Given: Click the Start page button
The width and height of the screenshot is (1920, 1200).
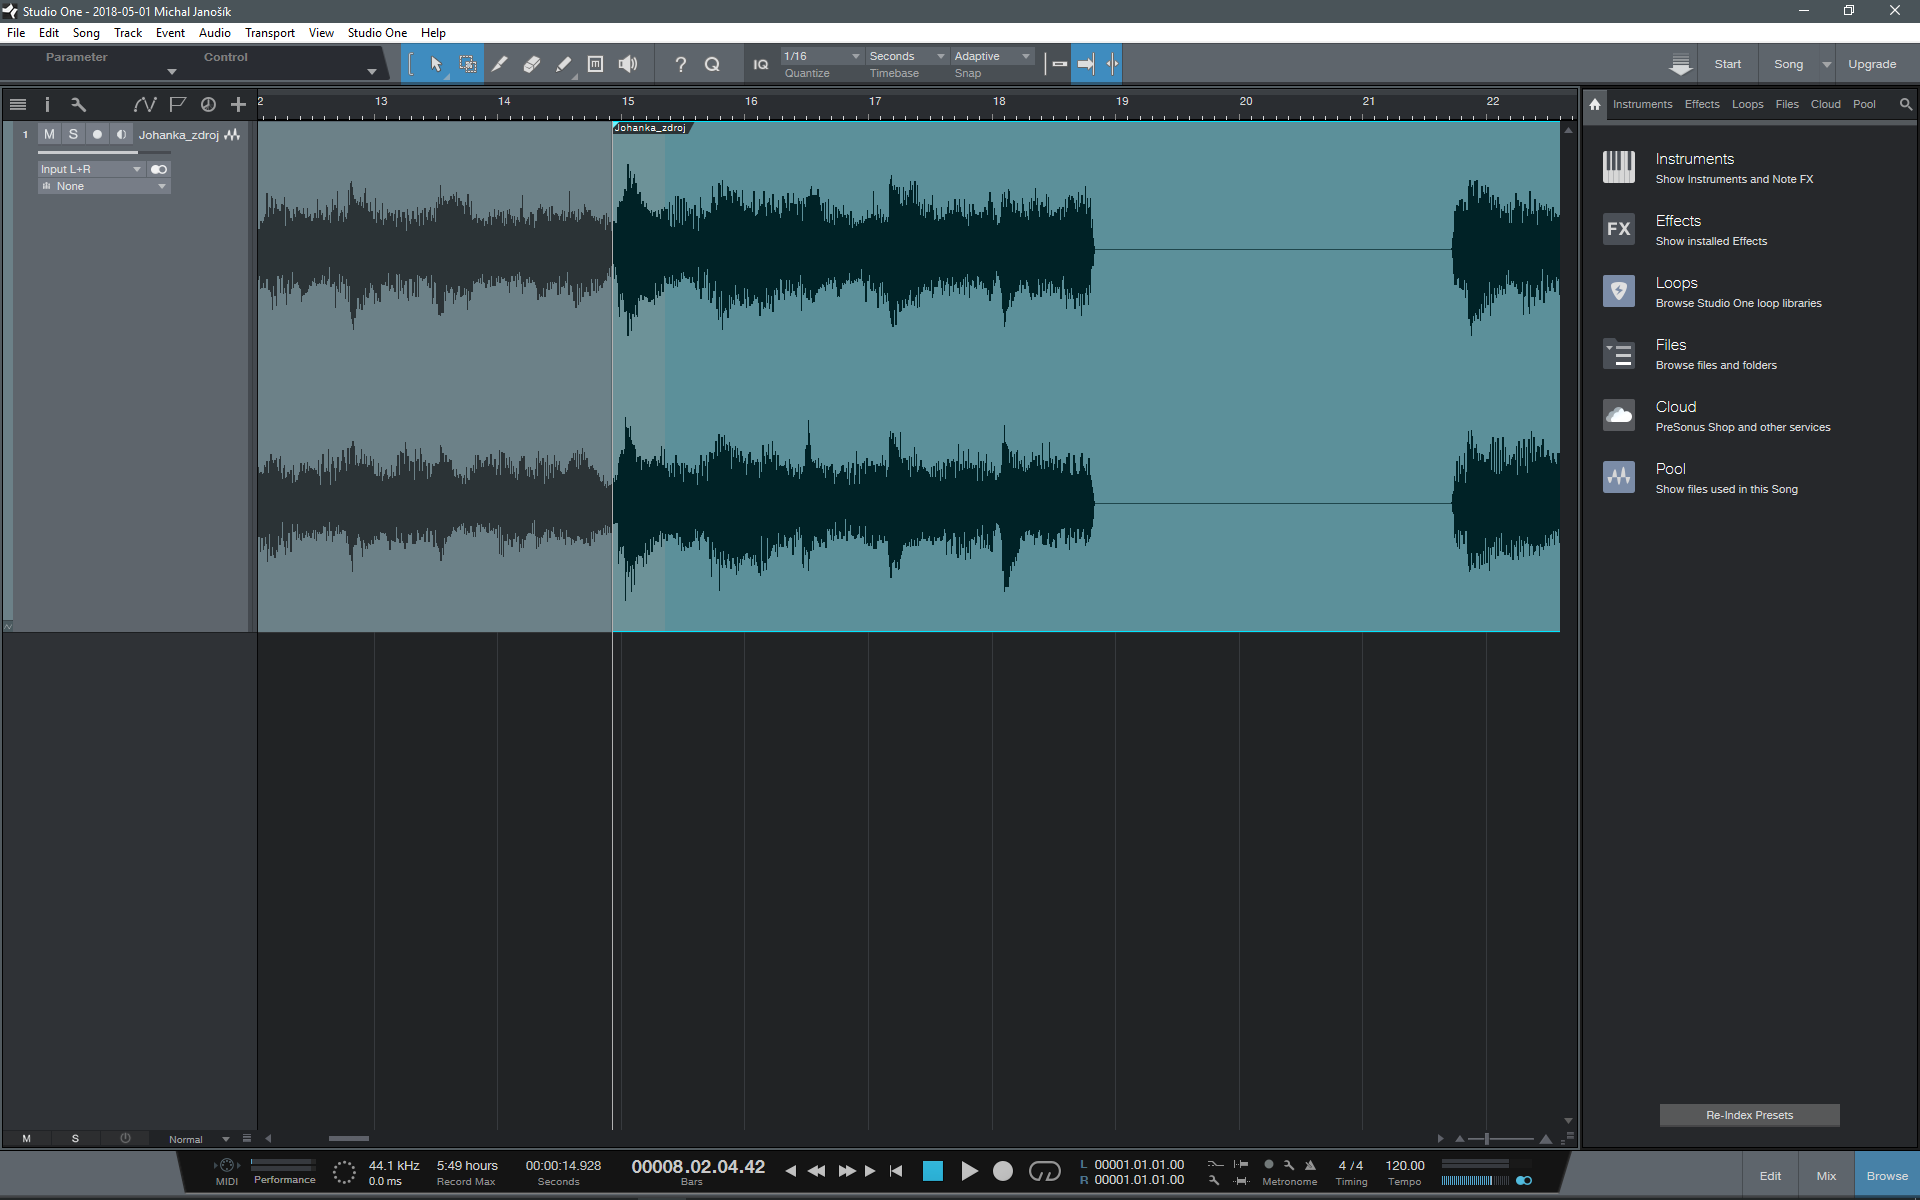Looking at the screenshot, I should pyautogui.click(x=1728, y=64).
